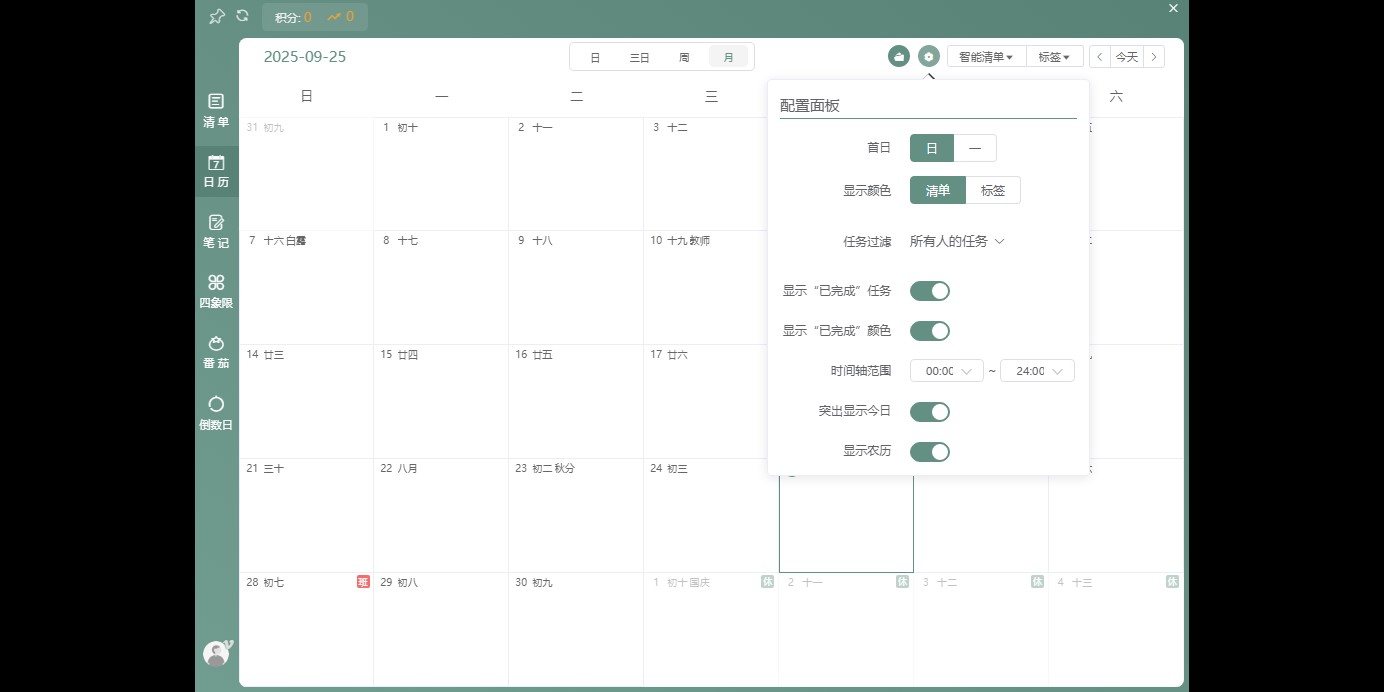Screen dimensions: 1384x692
Task: Open the 清单 list view in sidebar
Action: (x=216, y=110)
